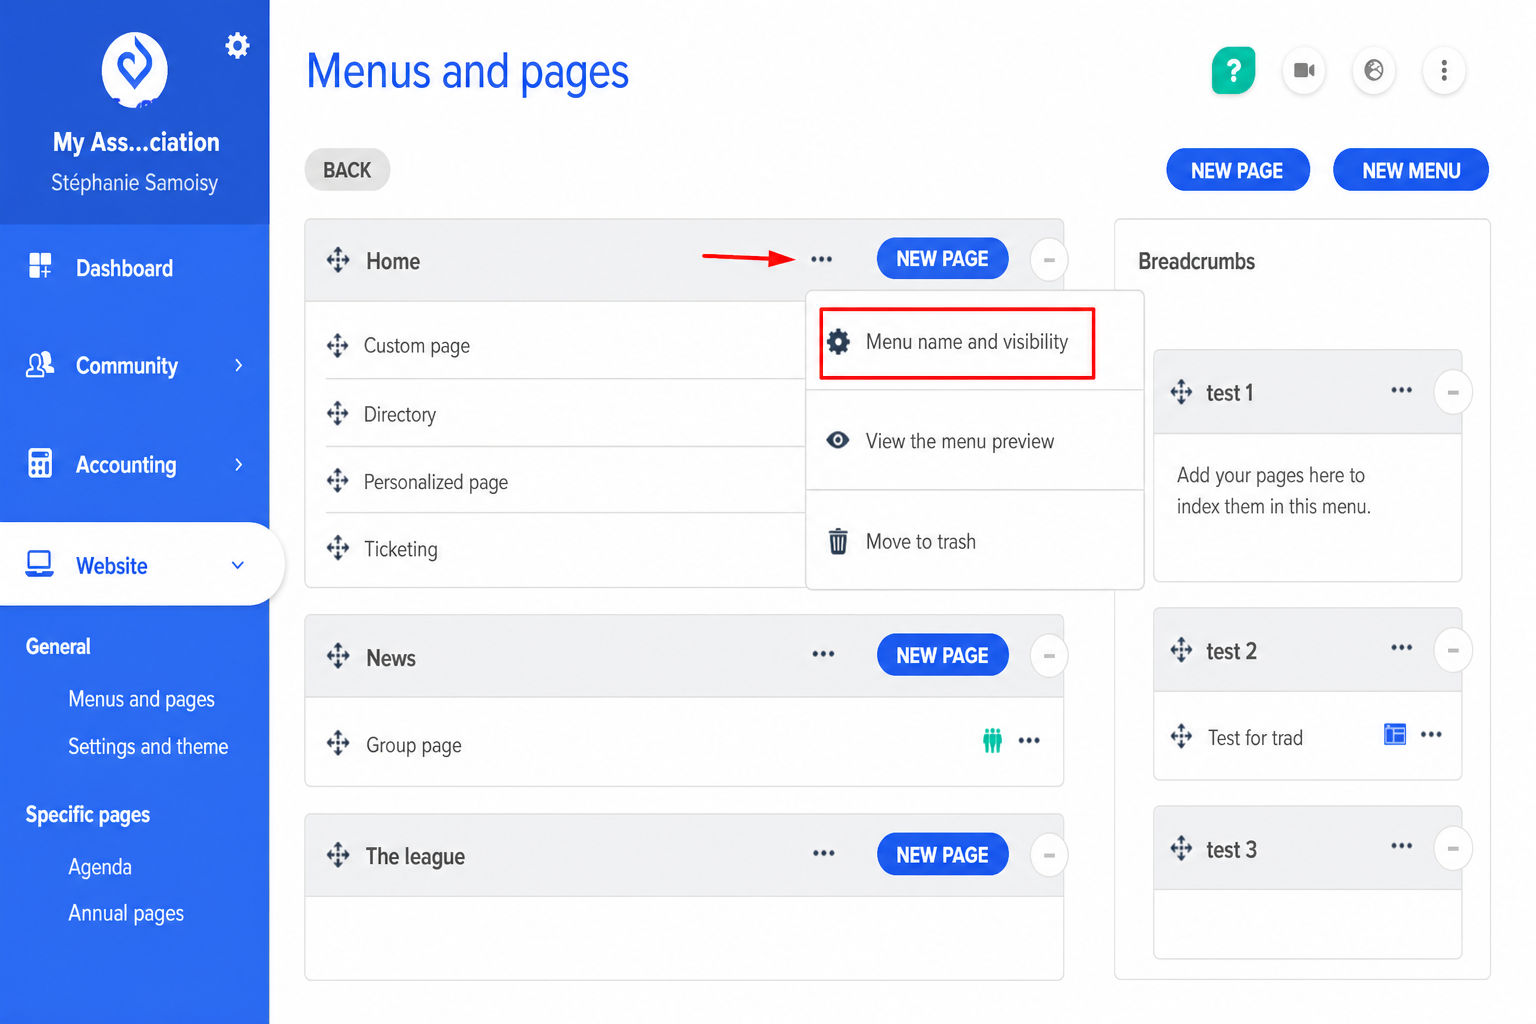Click the move handle of The league

coord(338,855)
